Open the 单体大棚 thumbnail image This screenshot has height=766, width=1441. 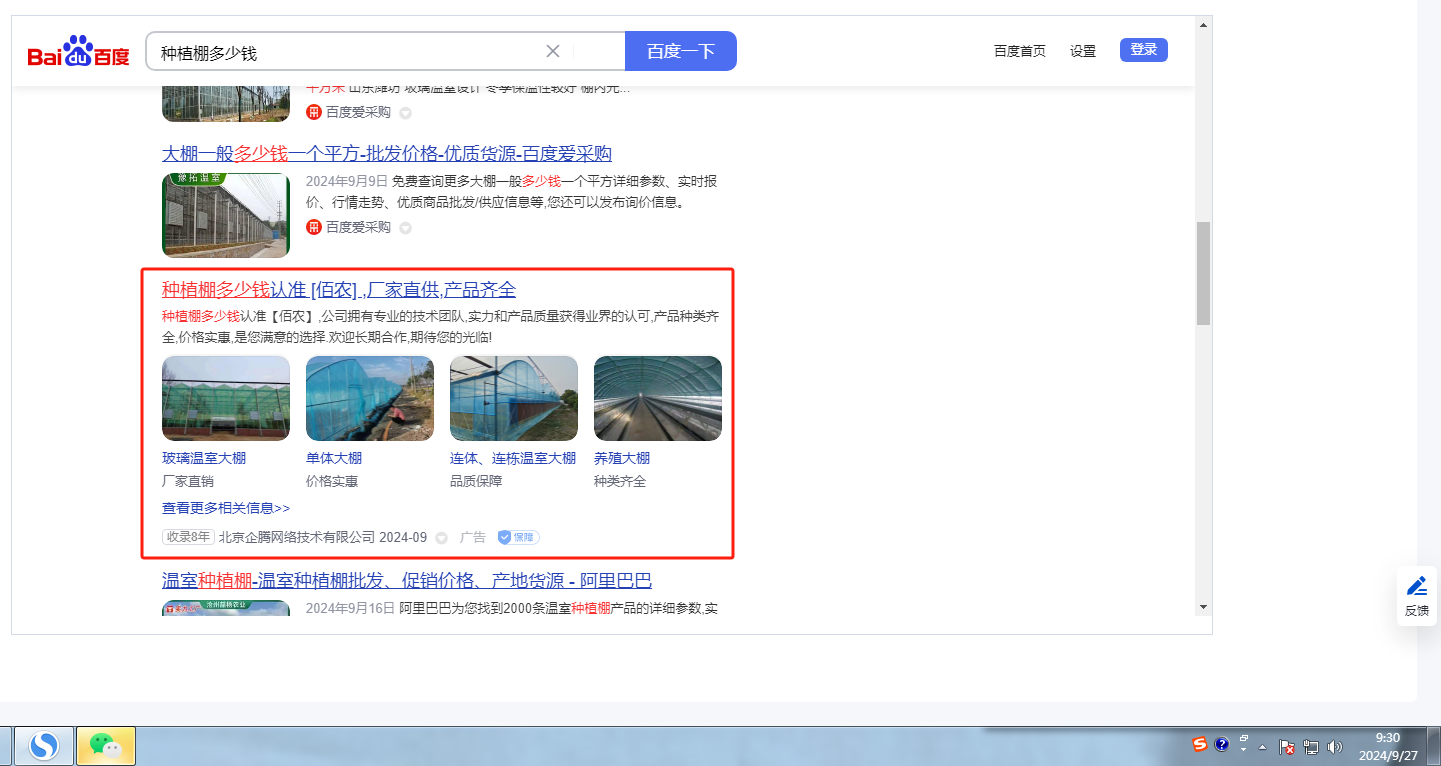(370, 398)
